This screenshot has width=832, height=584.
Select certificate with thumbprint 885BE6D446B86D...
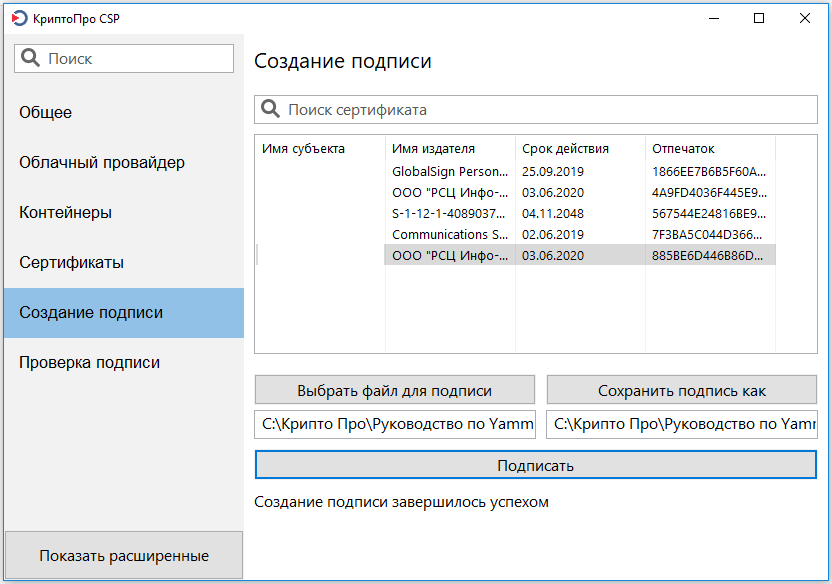click(516, 255)
